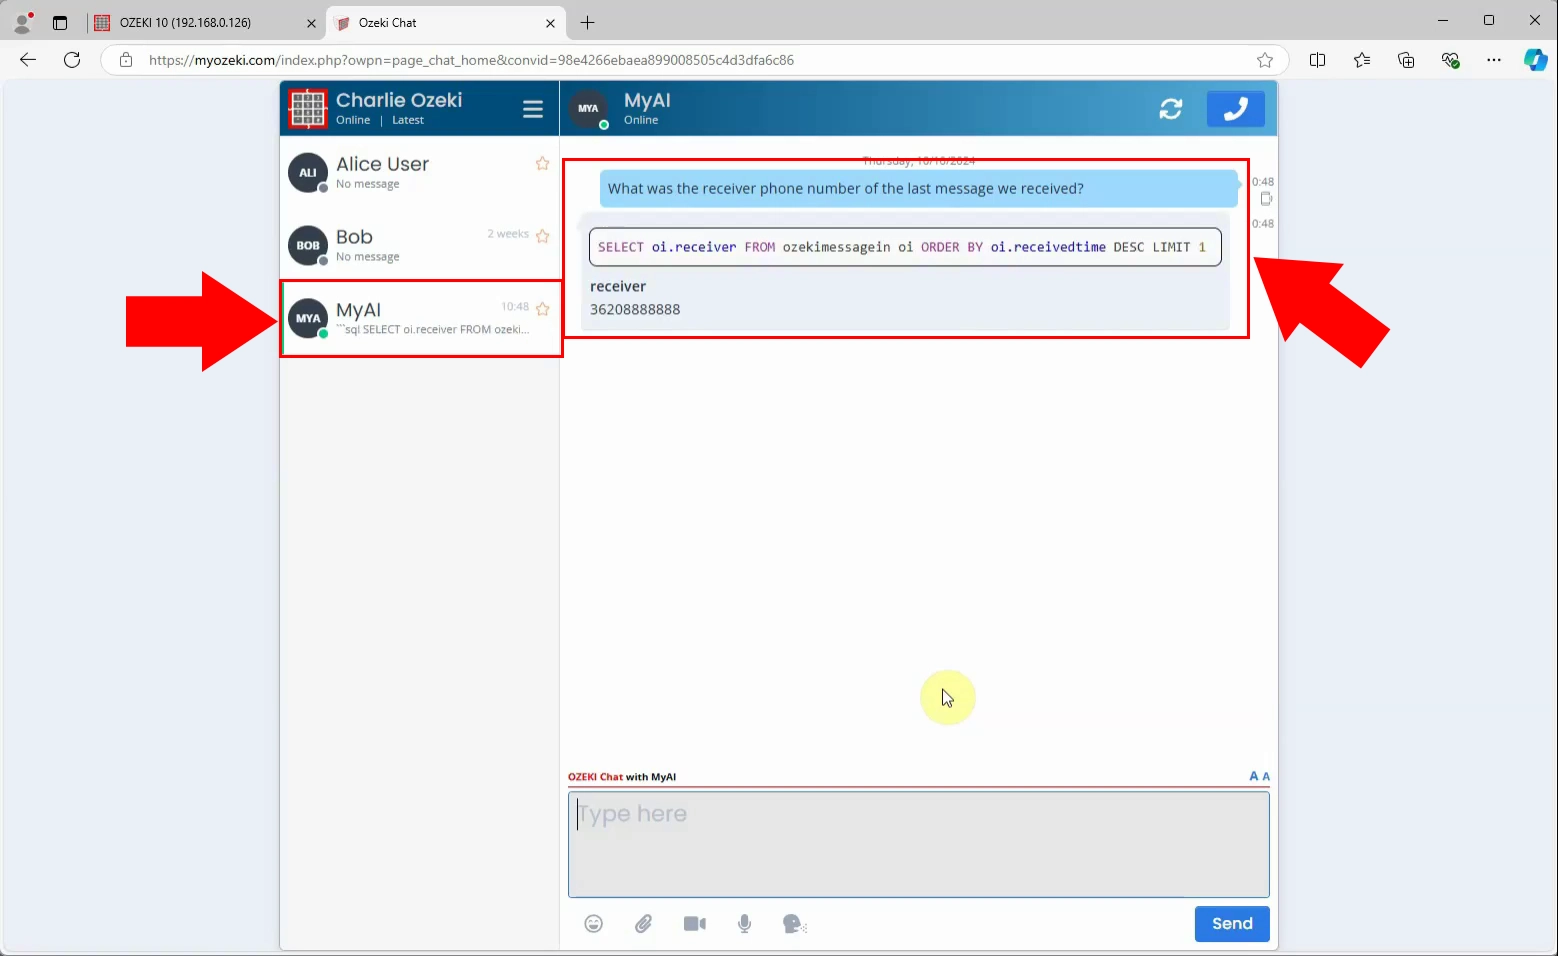Refresh the MyAI conversation with the sync icon
The width and height of the screenshot is (1558, 956).
(1171, 109)
